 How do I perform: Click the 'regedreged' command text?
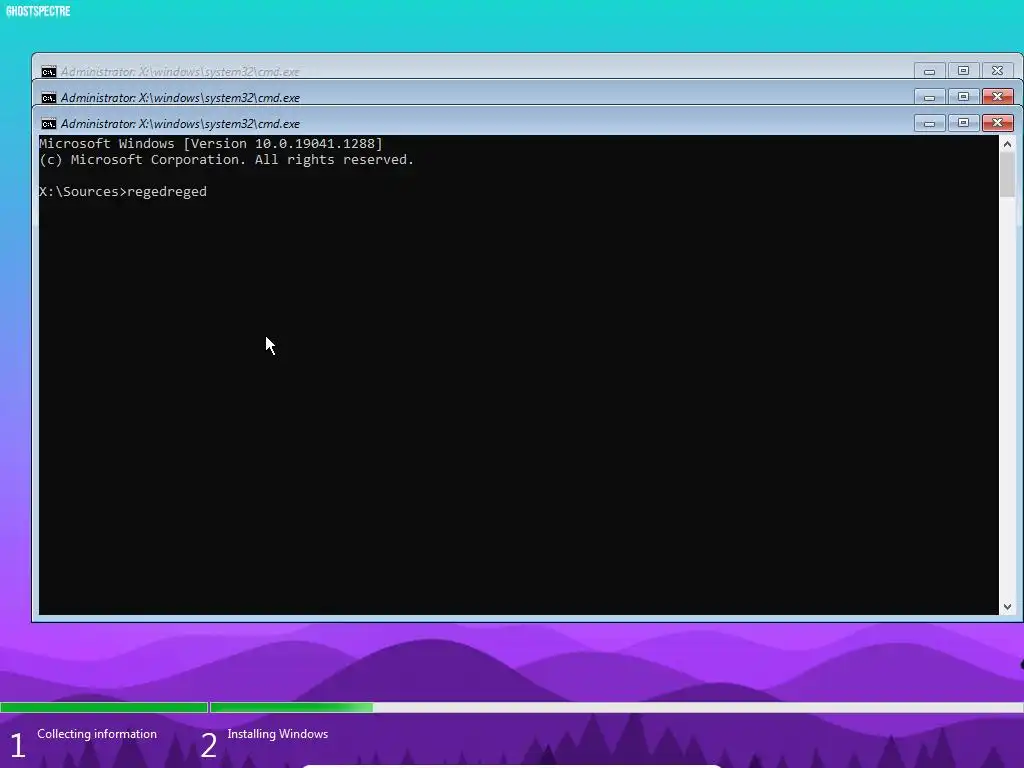point(167,191)
